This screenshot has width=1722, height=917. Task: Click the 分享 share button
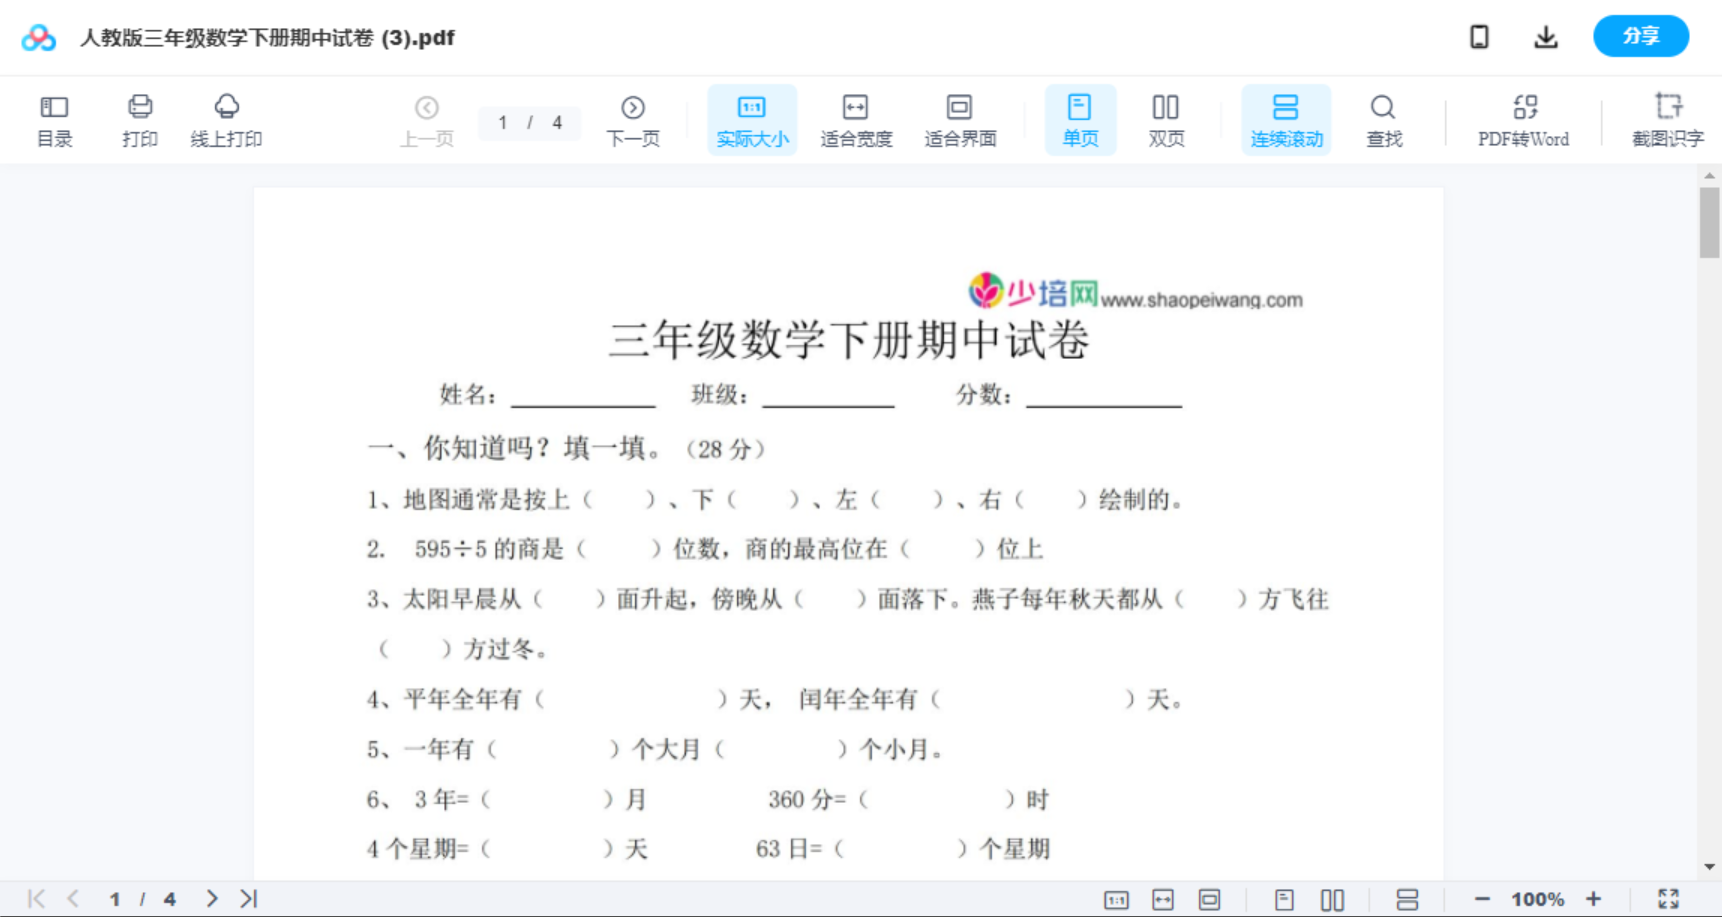point(1640,36)
